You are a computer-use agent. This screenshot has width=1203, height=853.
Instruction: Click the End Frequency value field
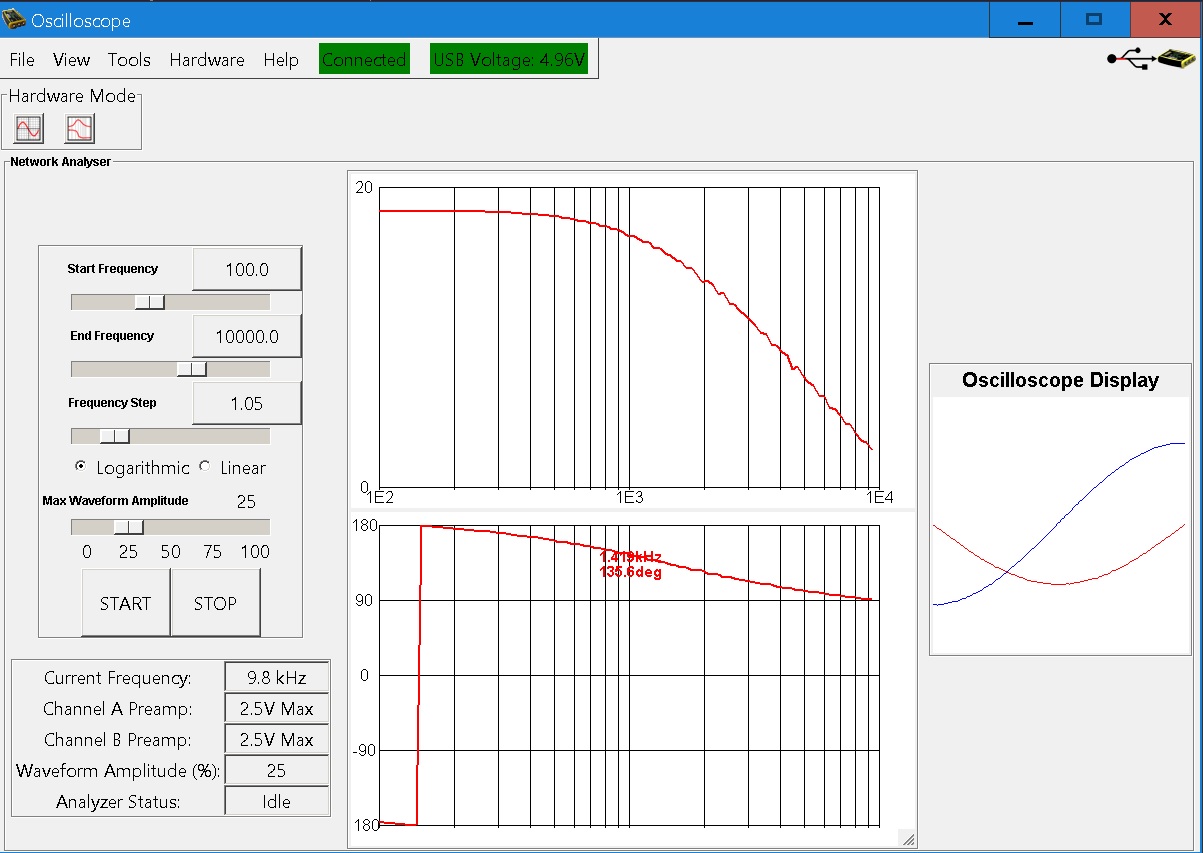[247, 337]
